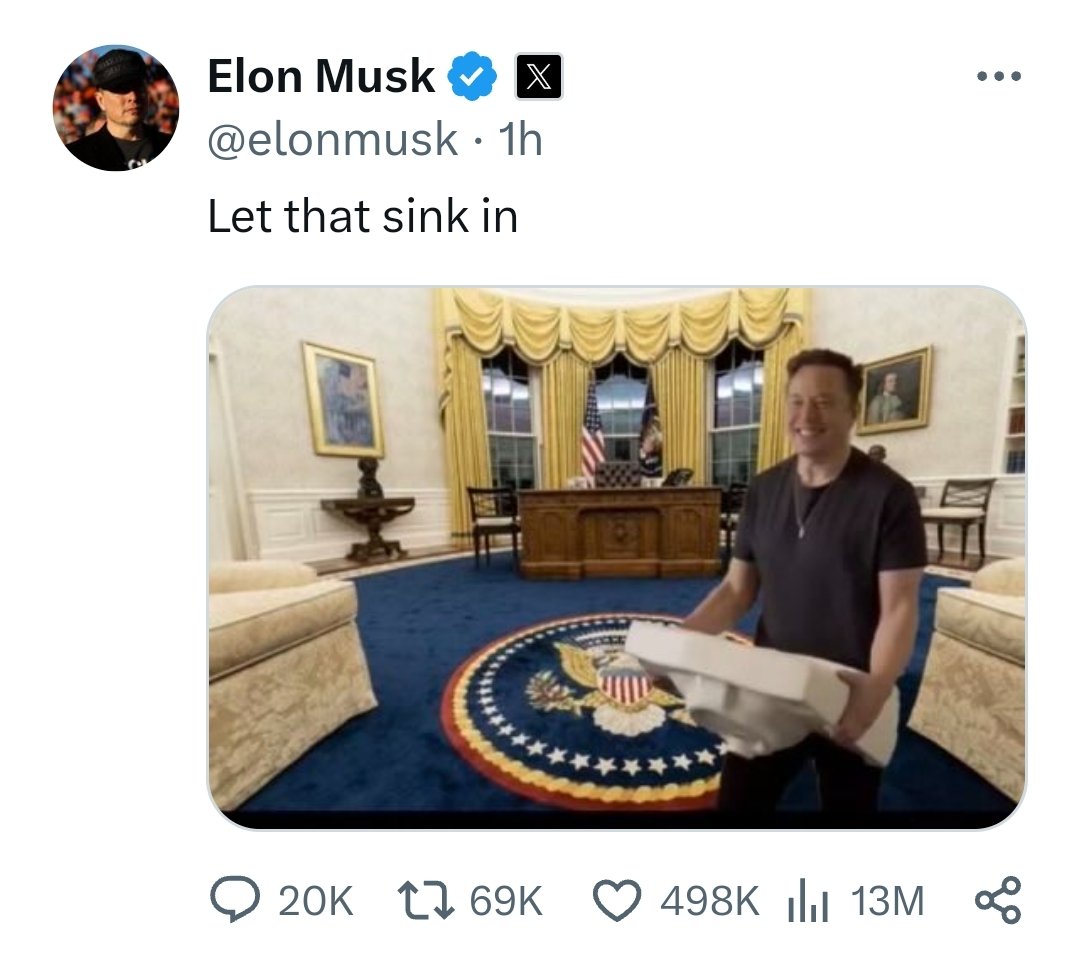Open tweet permalink via 1h timestamp
The width and height of the screenshot is (1080, 964).
tap(520, 140)
